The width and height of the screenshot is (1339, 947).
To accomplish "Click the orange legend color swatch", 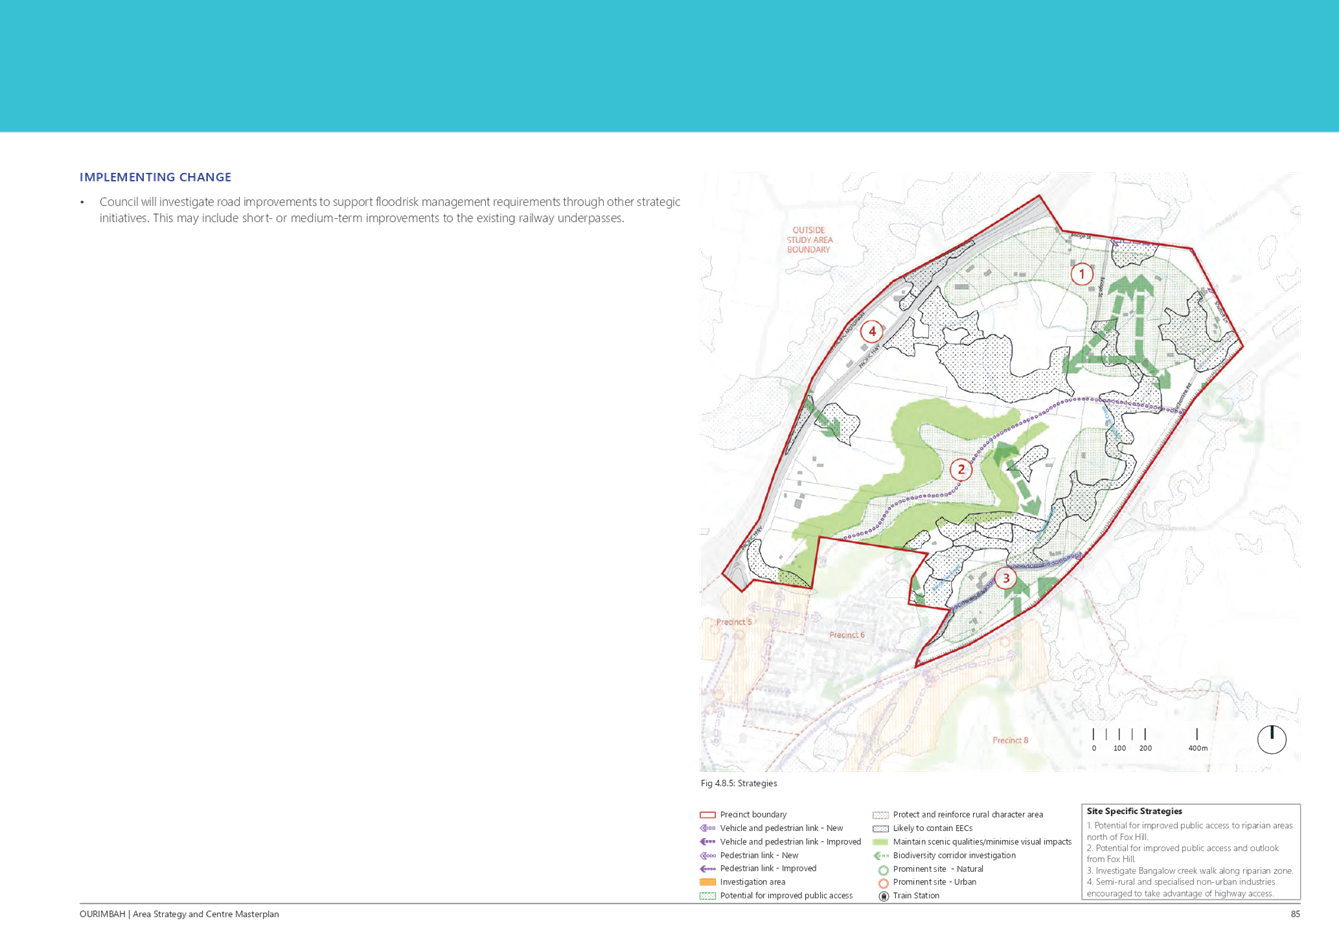I will tap(707, 882).
